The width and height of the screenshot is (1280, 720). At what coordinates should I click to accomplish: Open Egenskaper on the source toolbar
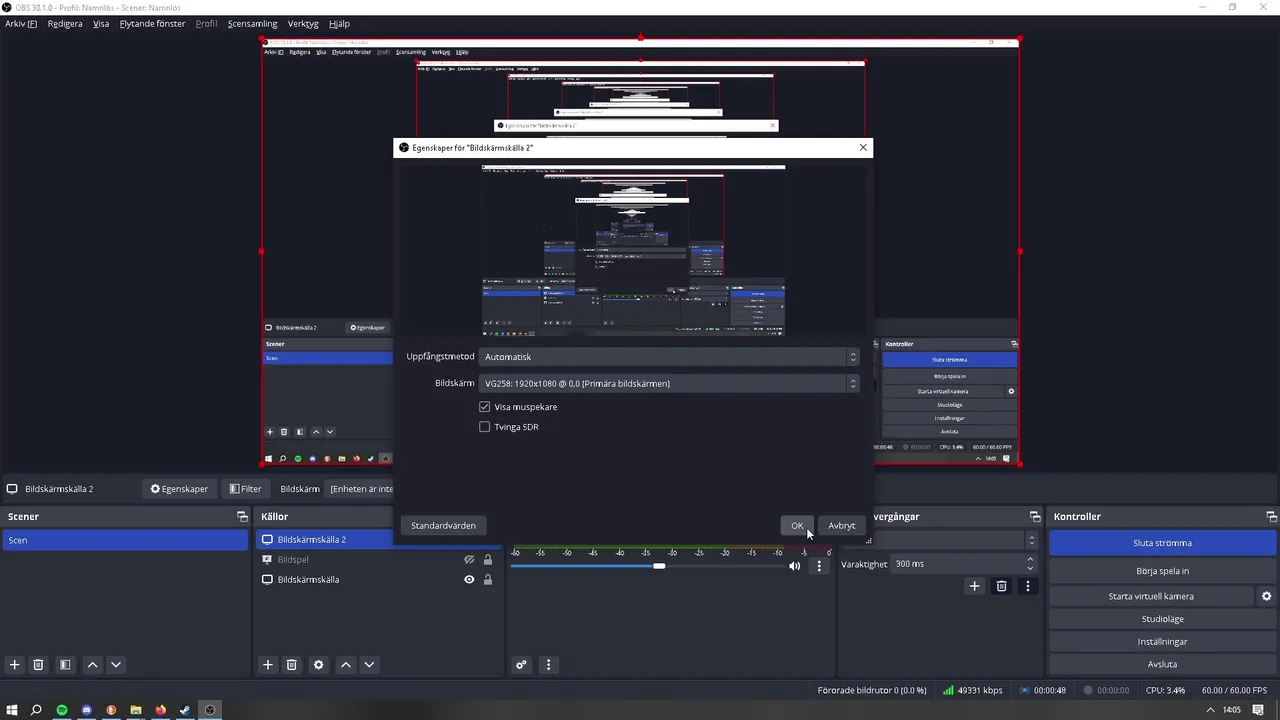(x=180, y=489)
